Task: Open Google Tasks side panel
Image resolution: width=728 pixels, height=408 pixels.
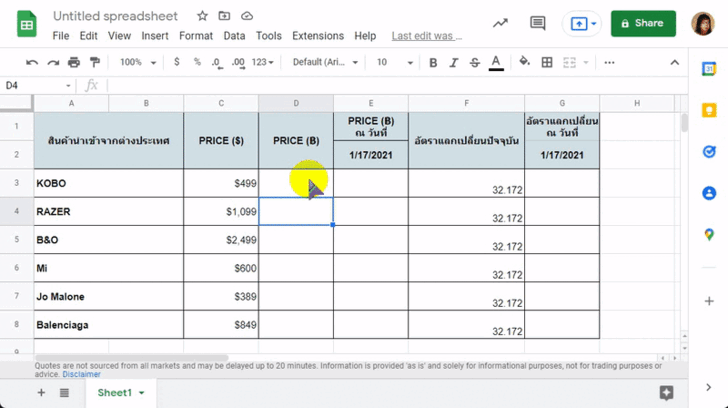Action: click(709, 152)
